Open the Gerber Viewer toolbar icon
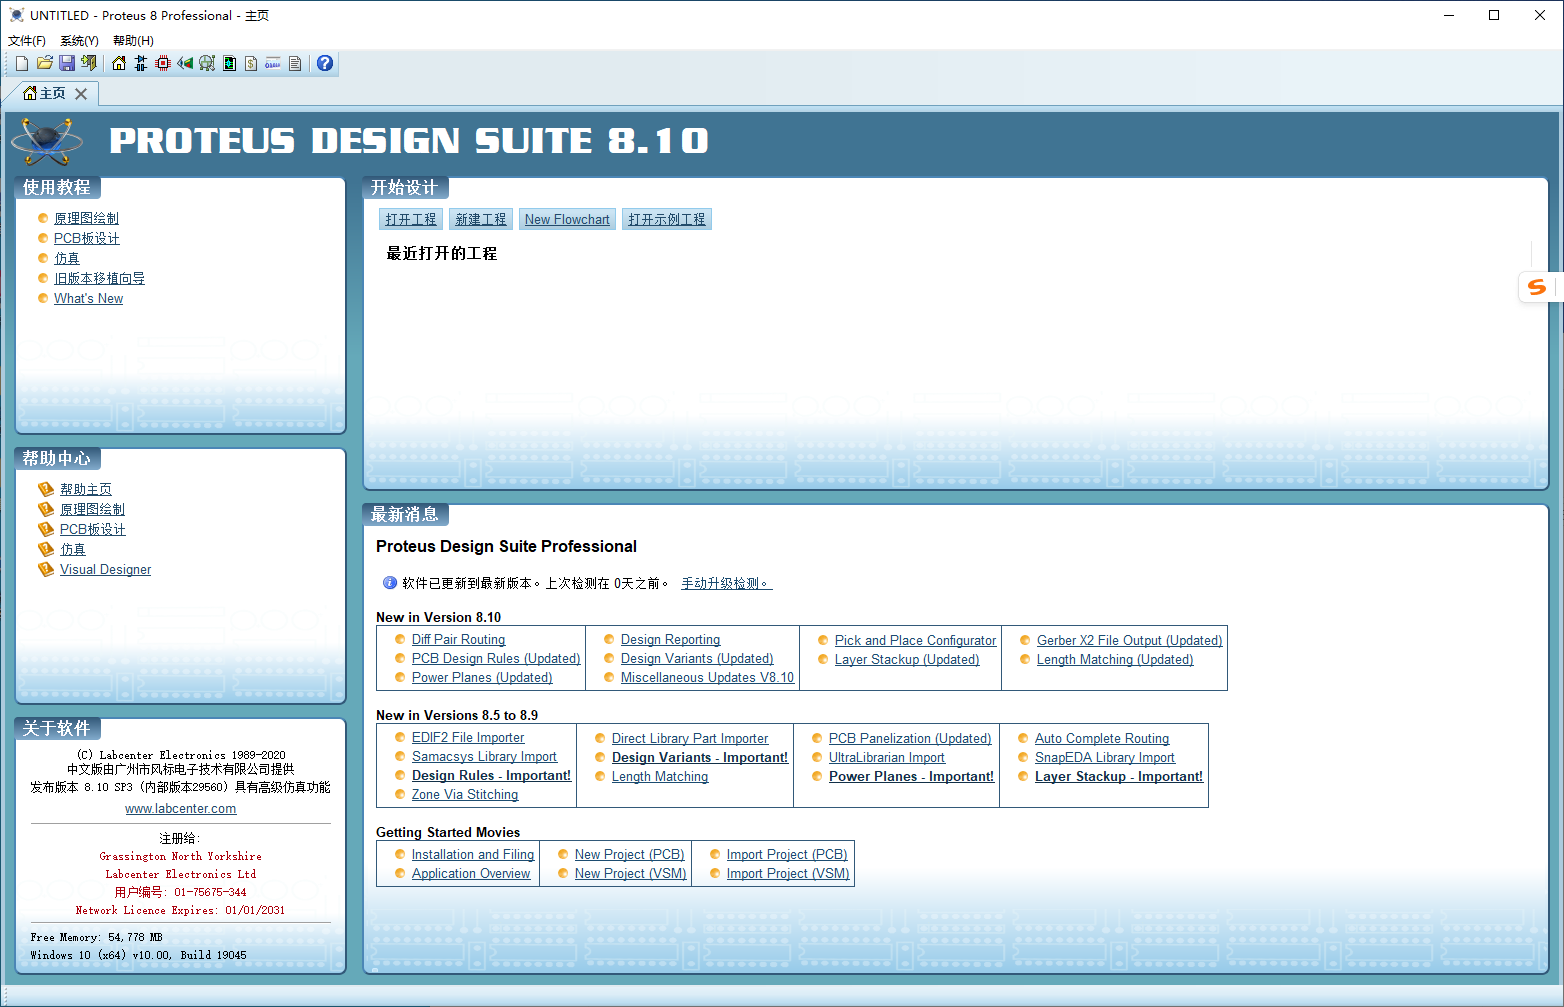Screen dimensions: 1564x1007 [x=207, y=63]
